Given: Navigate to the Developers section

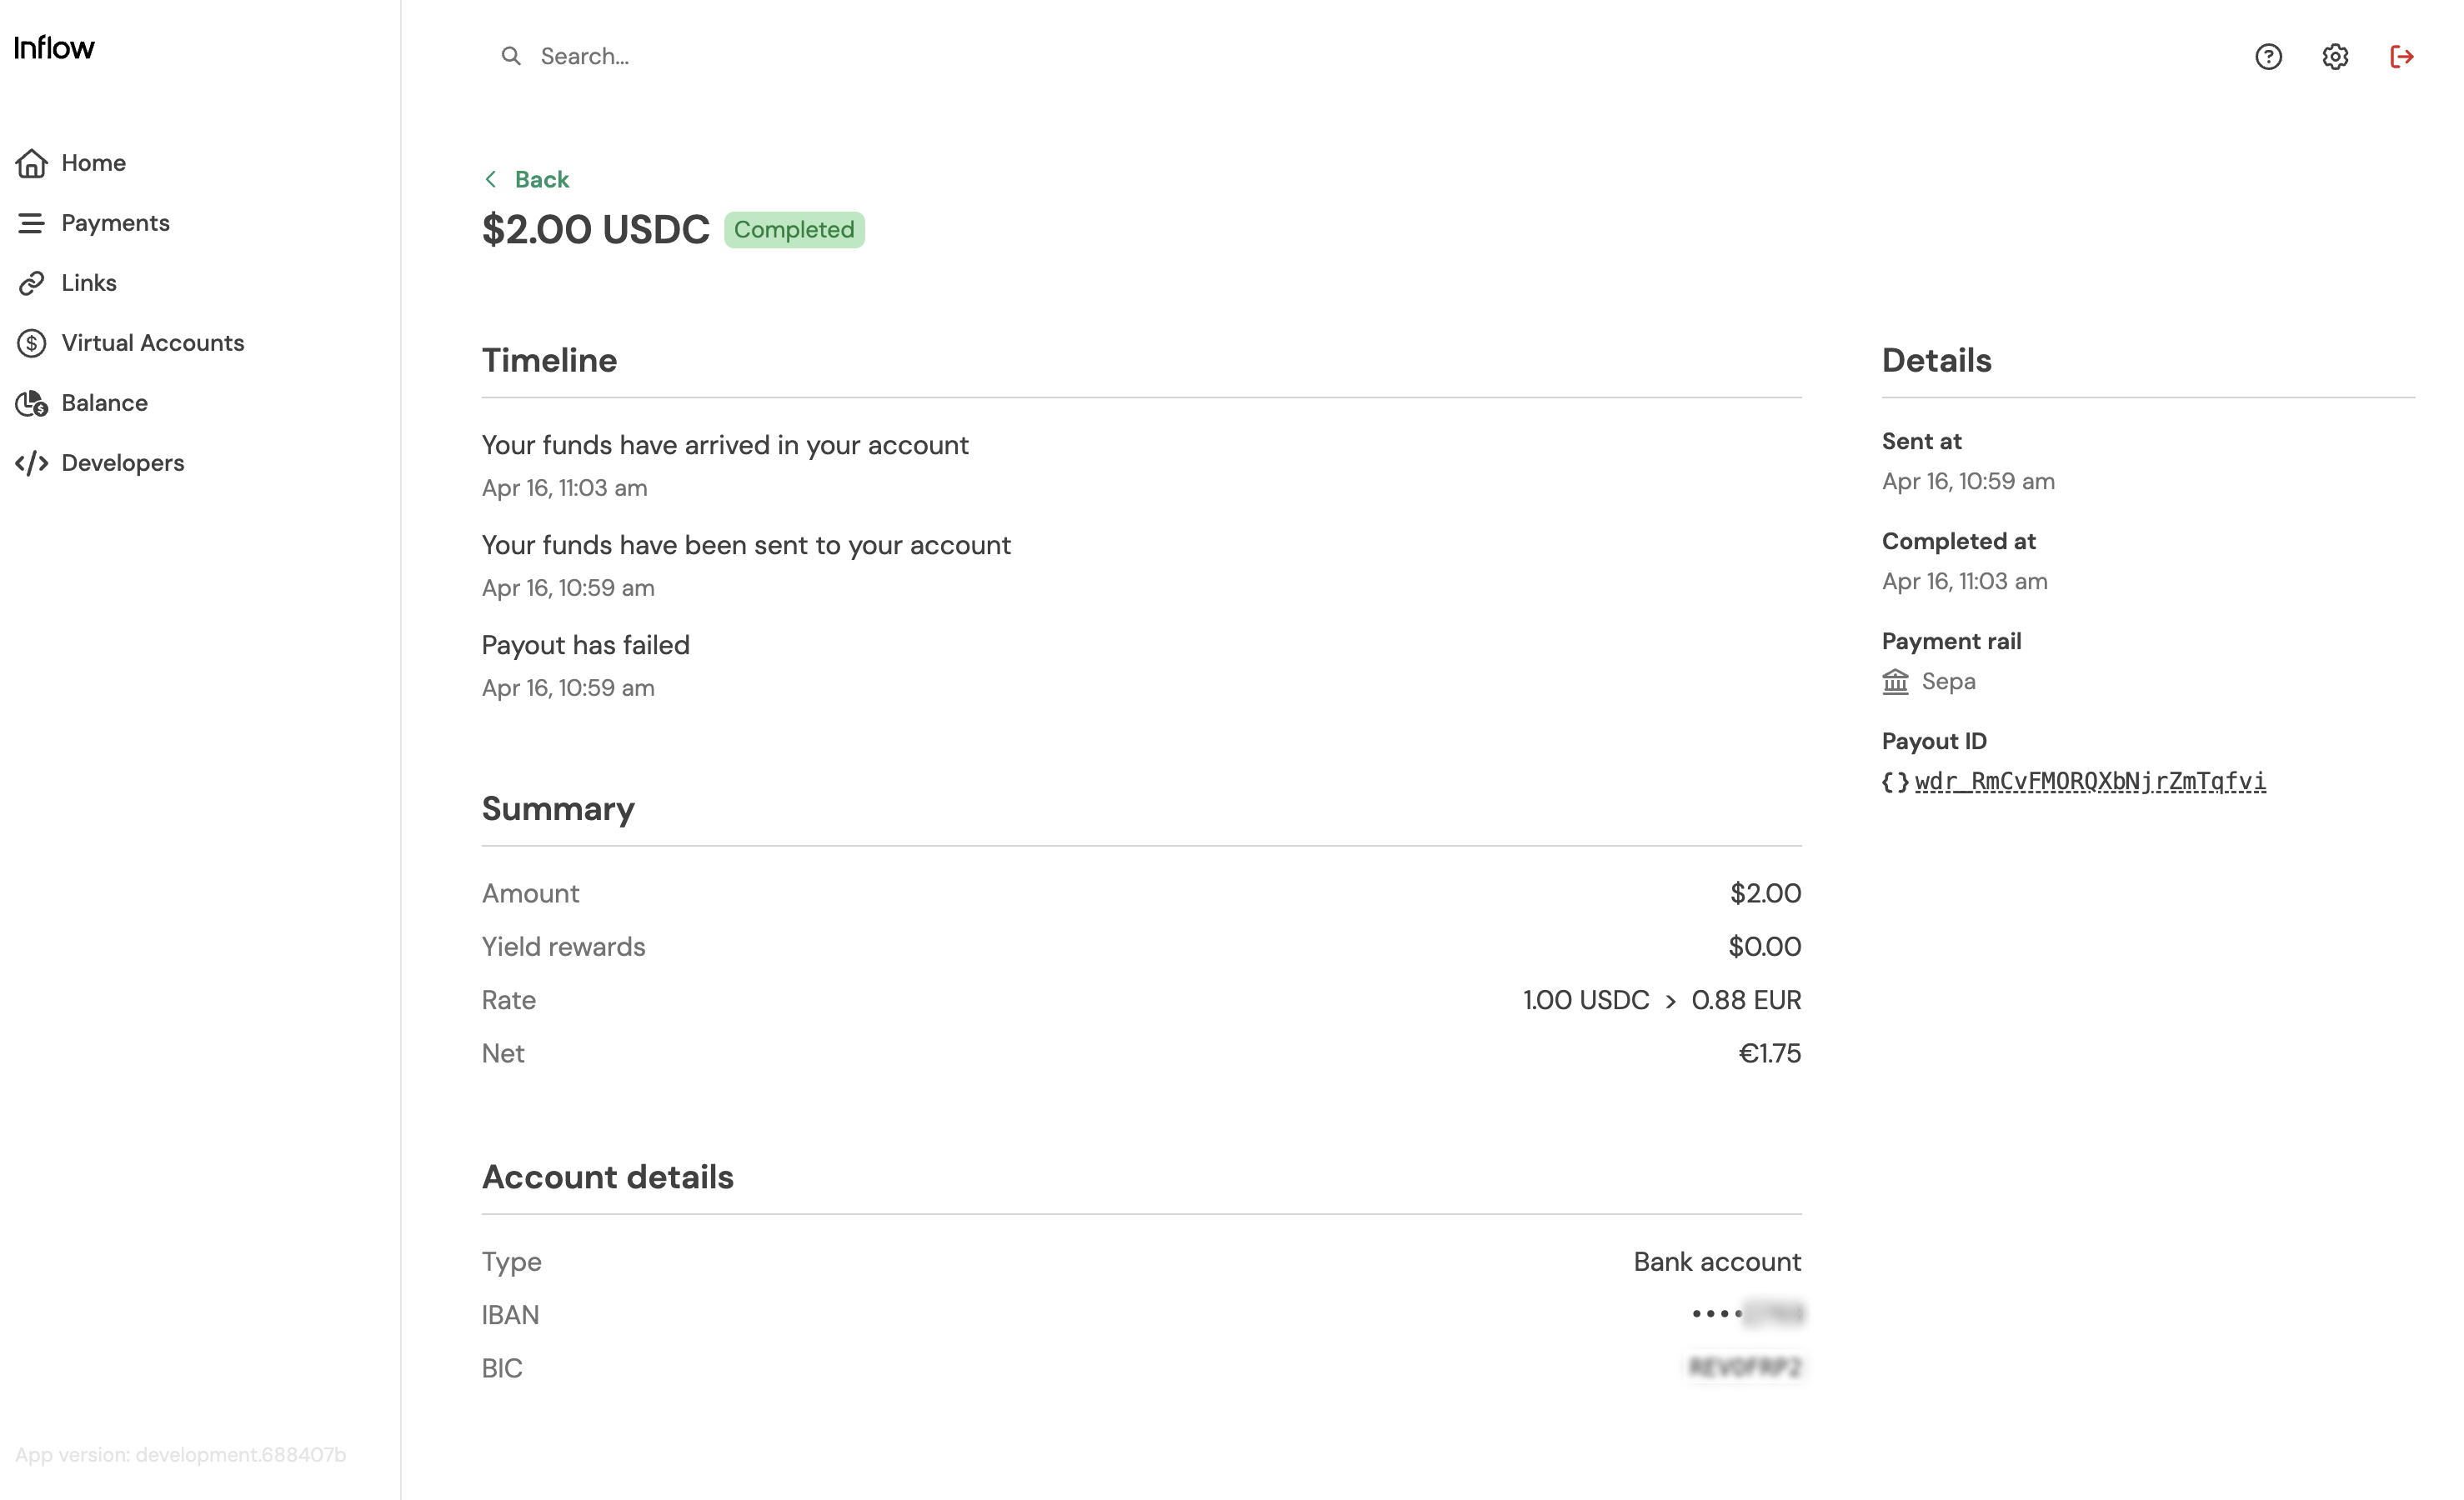Looking at the screenshot, I should click(x=122, y=463).
